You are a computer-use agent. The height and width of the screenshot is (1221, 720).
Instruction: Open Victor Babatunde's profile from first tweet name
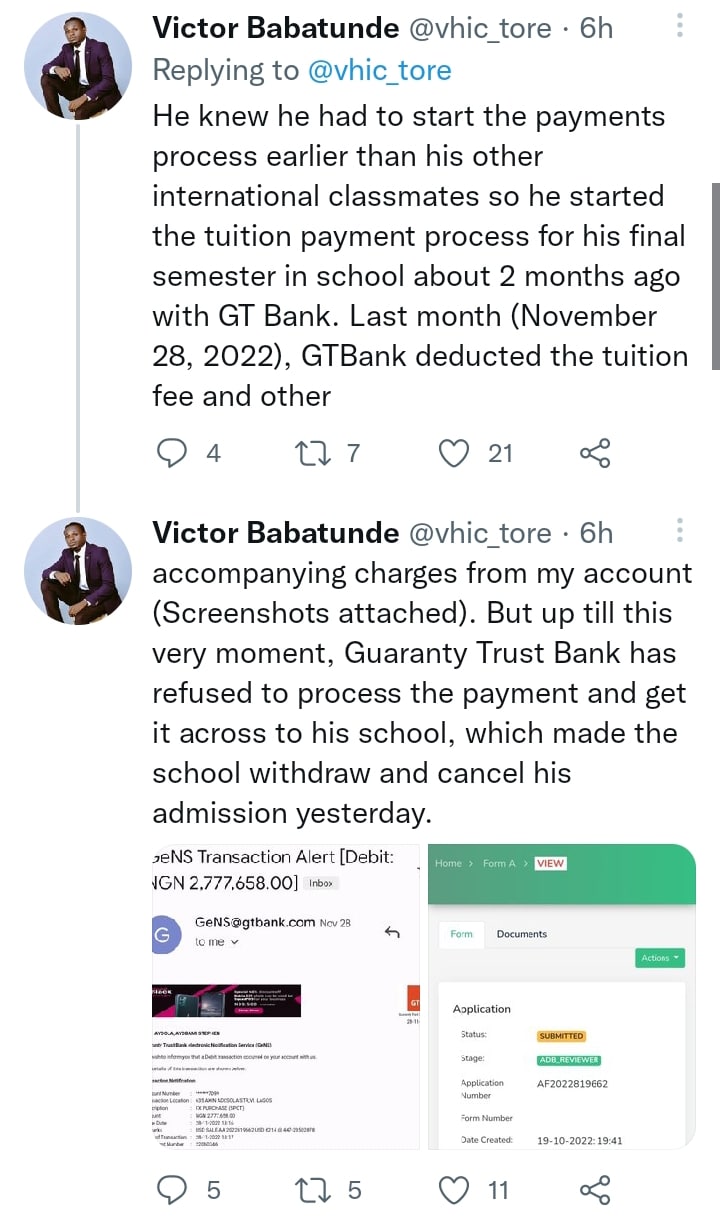tap(276, 28)
